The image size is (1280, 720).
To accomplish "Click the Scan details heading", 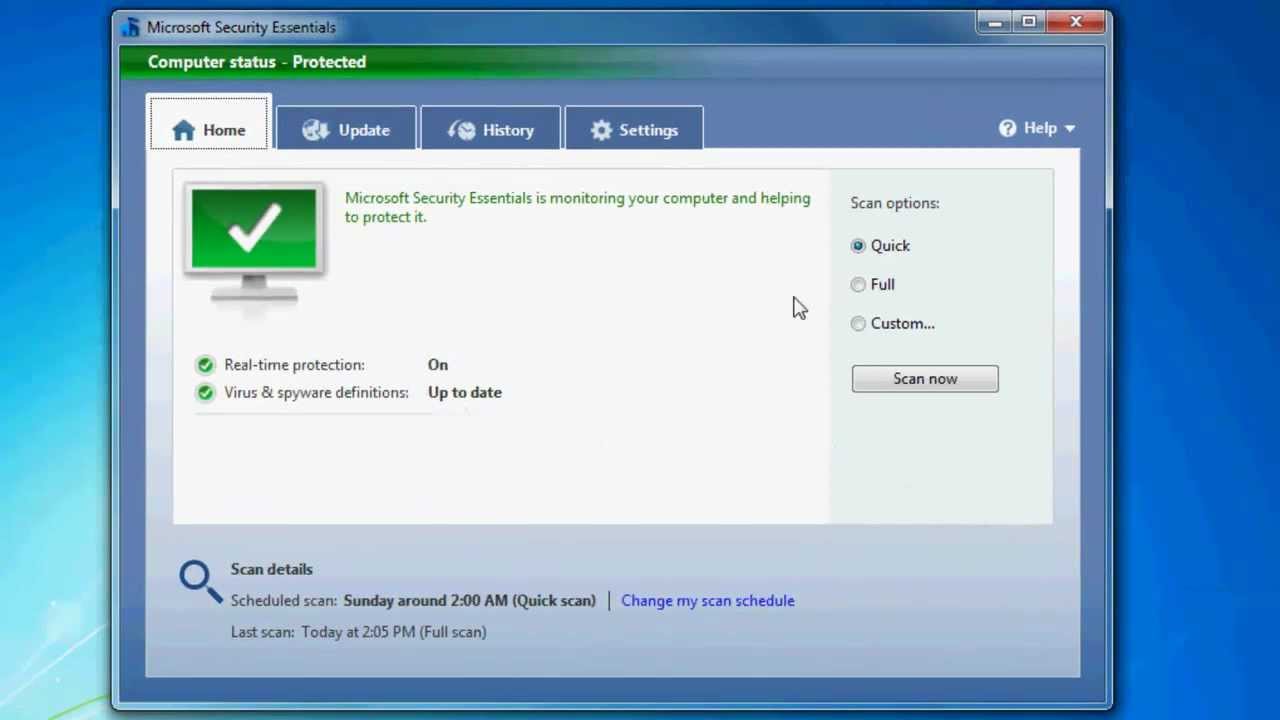I will pos(272,569).
